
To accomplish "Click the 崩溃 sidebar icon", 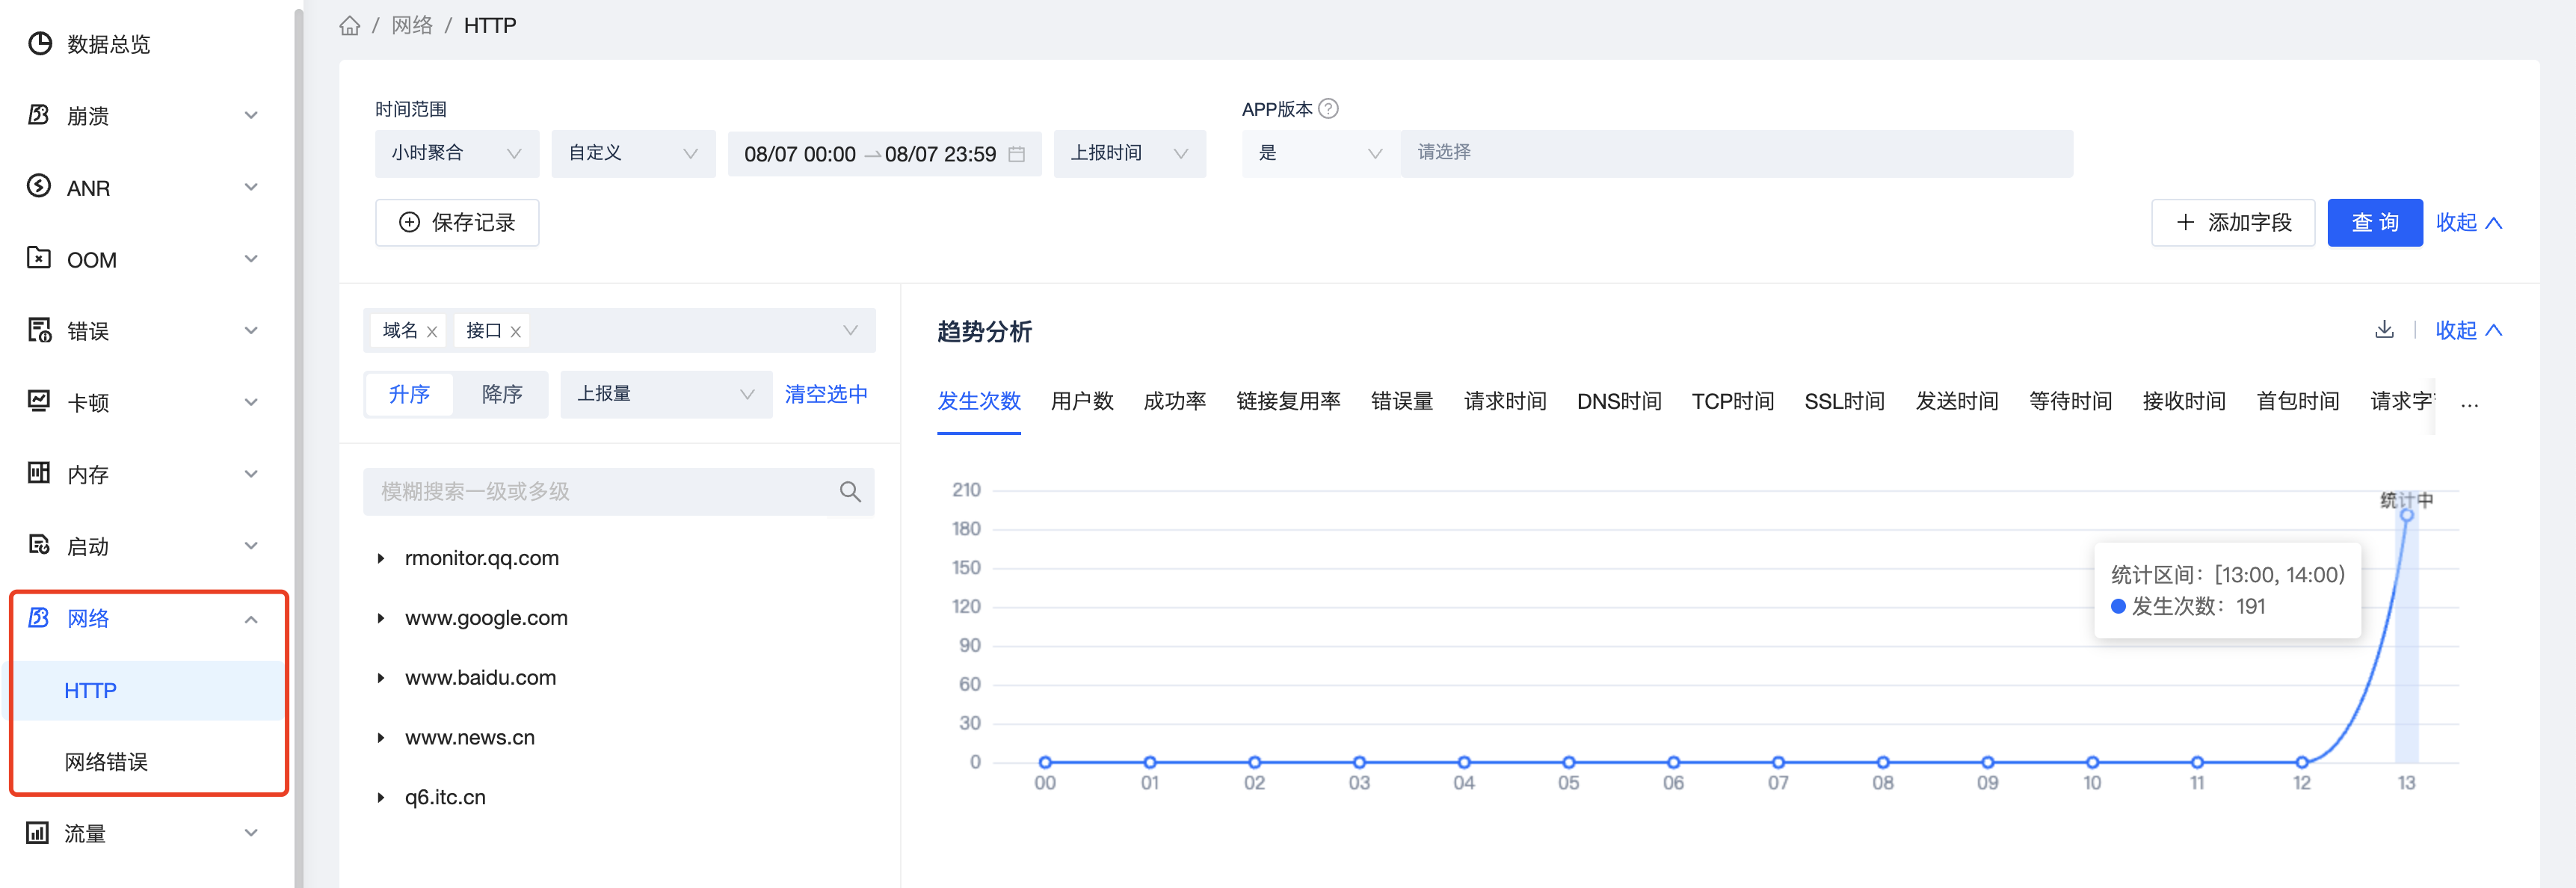I will click(x=39, y=116).
